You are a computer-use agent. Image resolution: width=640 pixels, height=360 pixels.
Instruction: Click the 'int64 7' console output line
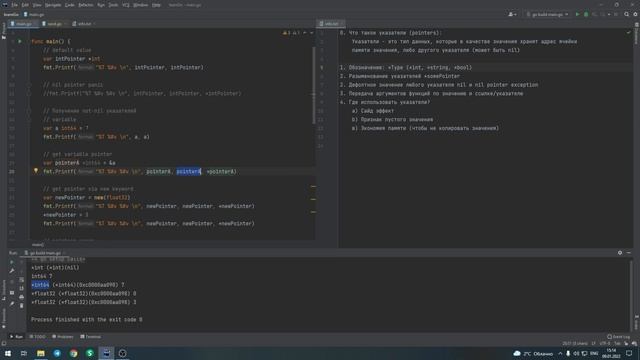pyautogui.click(x=42, y=276)
